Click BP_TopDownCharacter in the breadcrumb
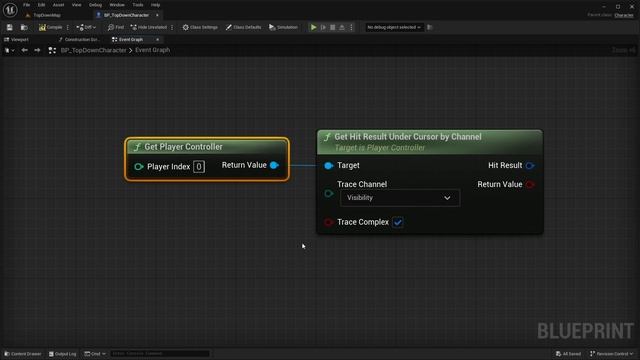 click(93, 50)
